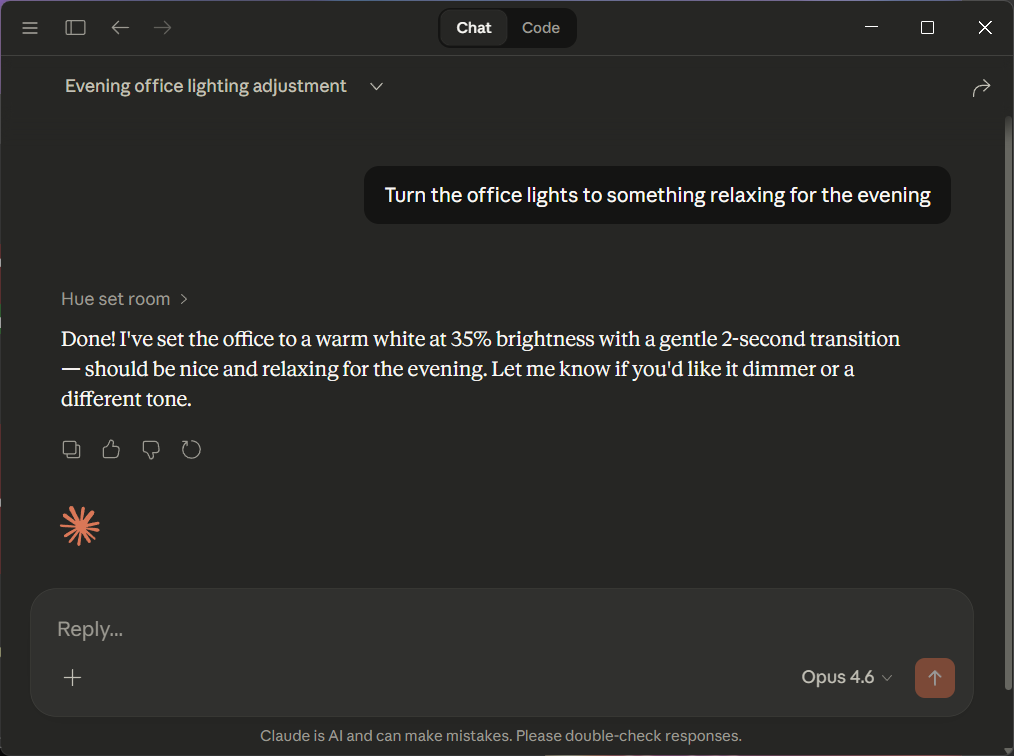This screenshot has width=1014, height=756.
Task: Click the 'Evening office lighting adjustment' title
Action: point(206,86)
